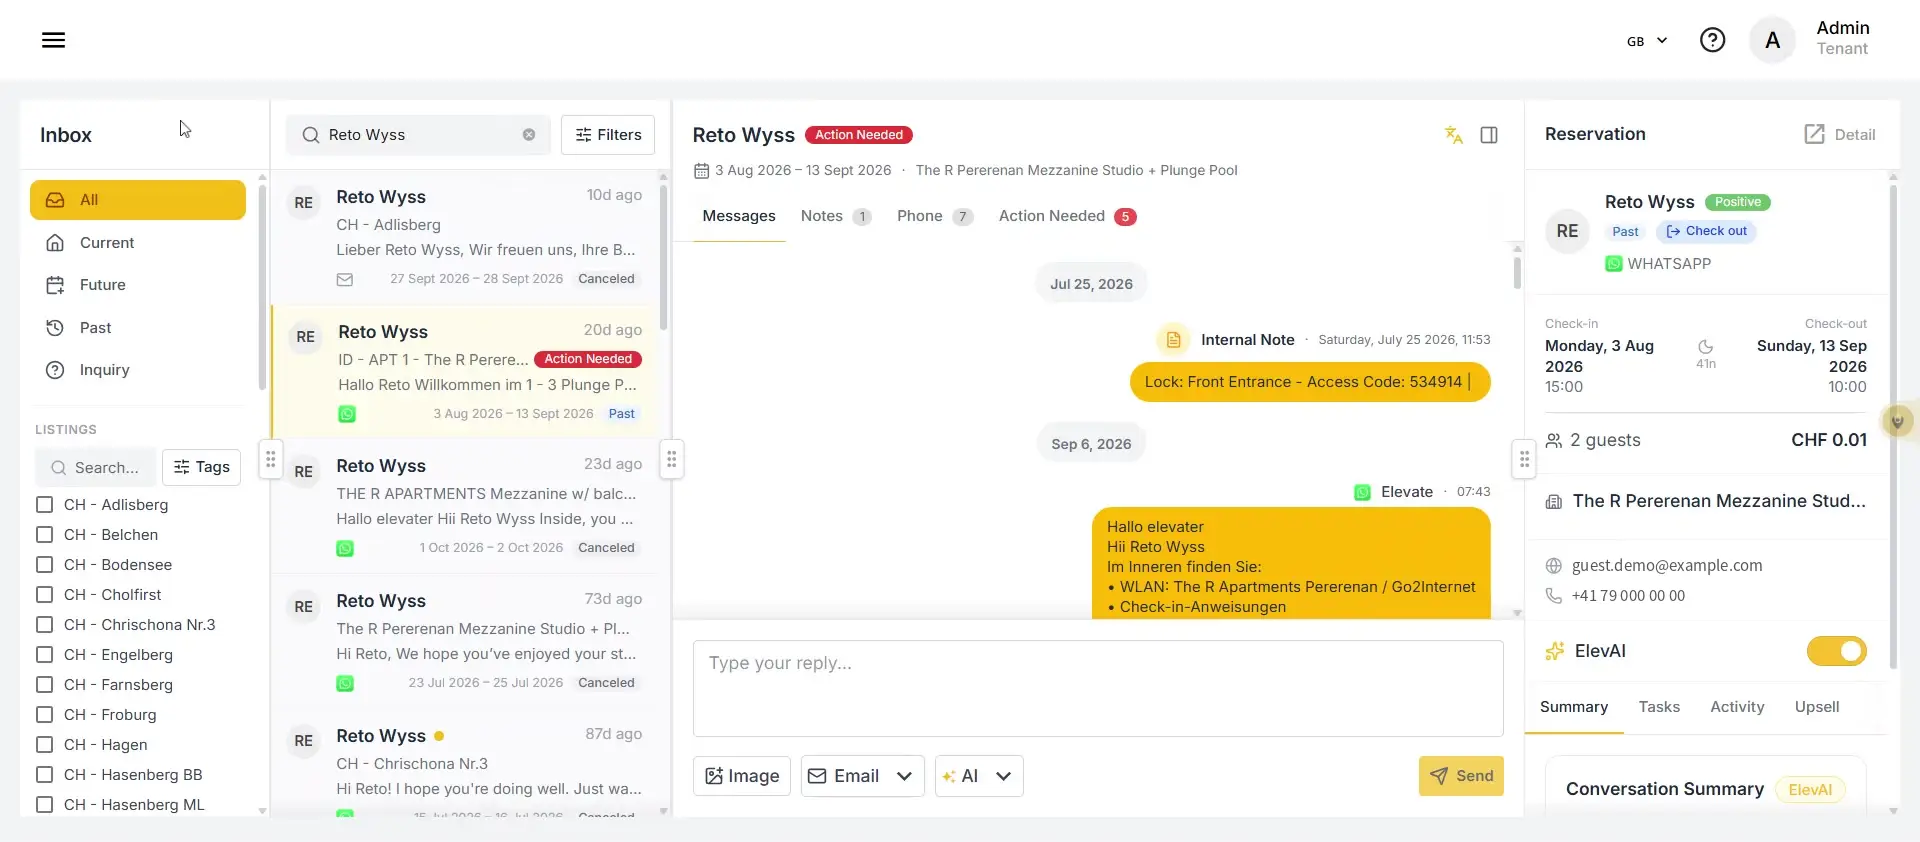Screen dimensions: 1920x842
Task: Show All inbox conversations
Action: pyautogui.click(x=138, y=200)
